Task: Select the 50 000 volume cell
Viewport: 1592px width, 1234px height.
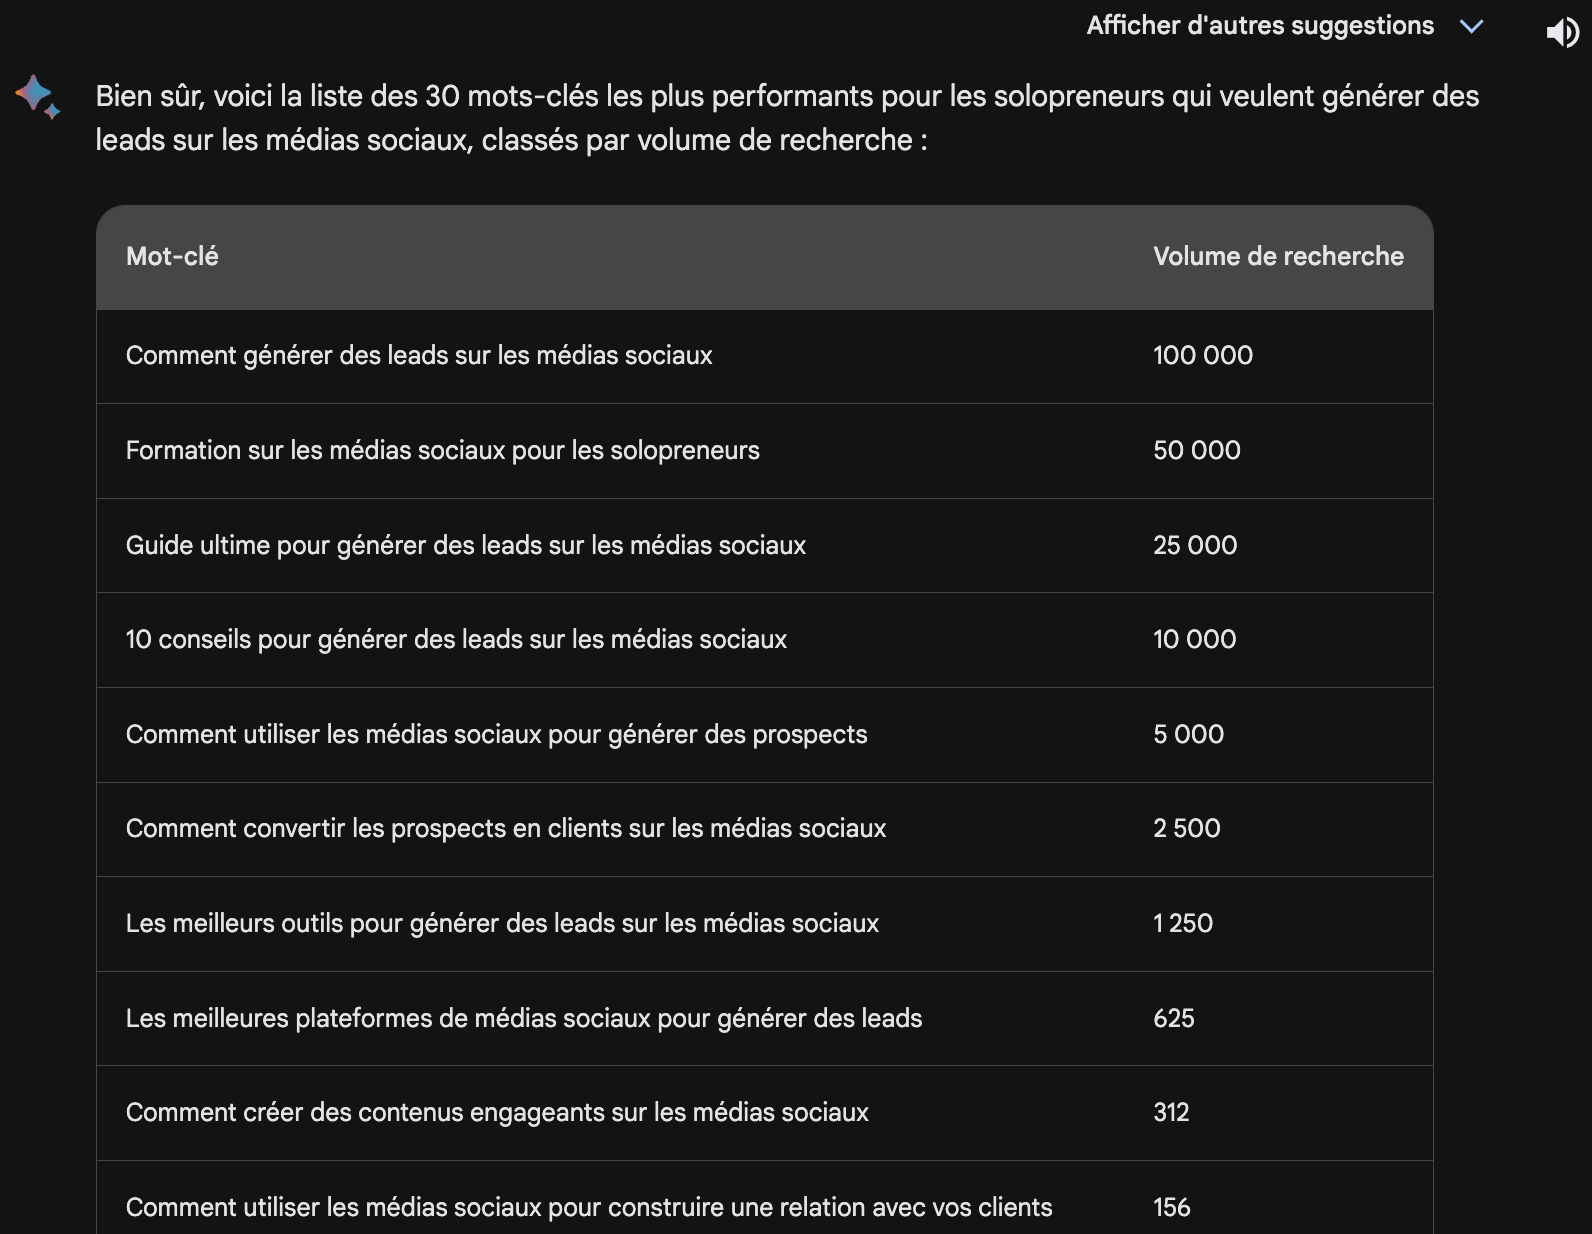Action: point(1196,451)
